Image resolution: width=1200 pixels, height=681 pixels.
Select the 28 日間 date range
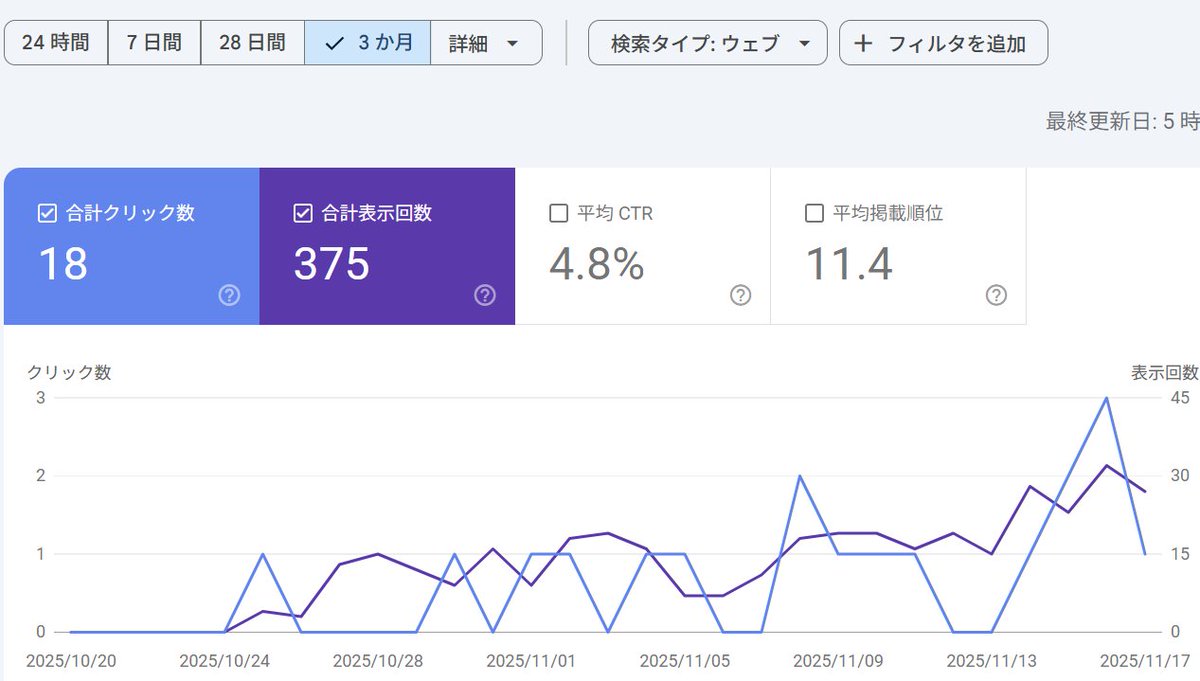tap(252, 43)
